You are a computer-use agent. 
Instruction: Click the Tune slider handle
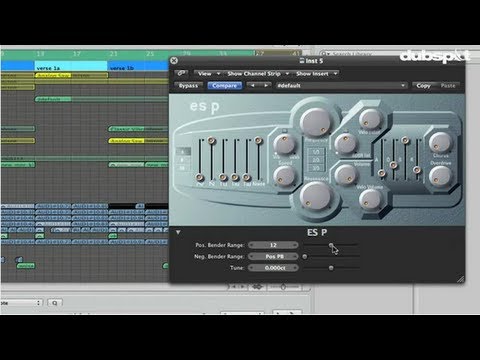coord(331,268)
